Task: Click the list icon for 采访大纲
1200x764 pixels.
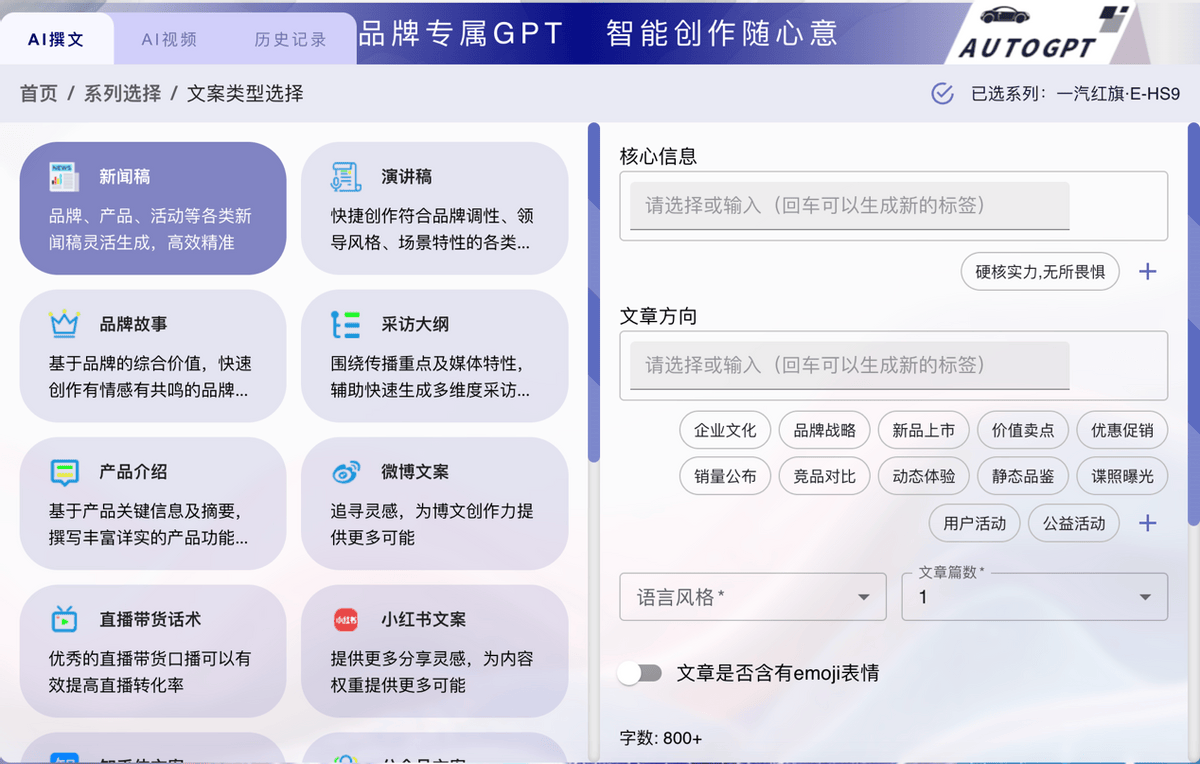Action: [346, 324]
